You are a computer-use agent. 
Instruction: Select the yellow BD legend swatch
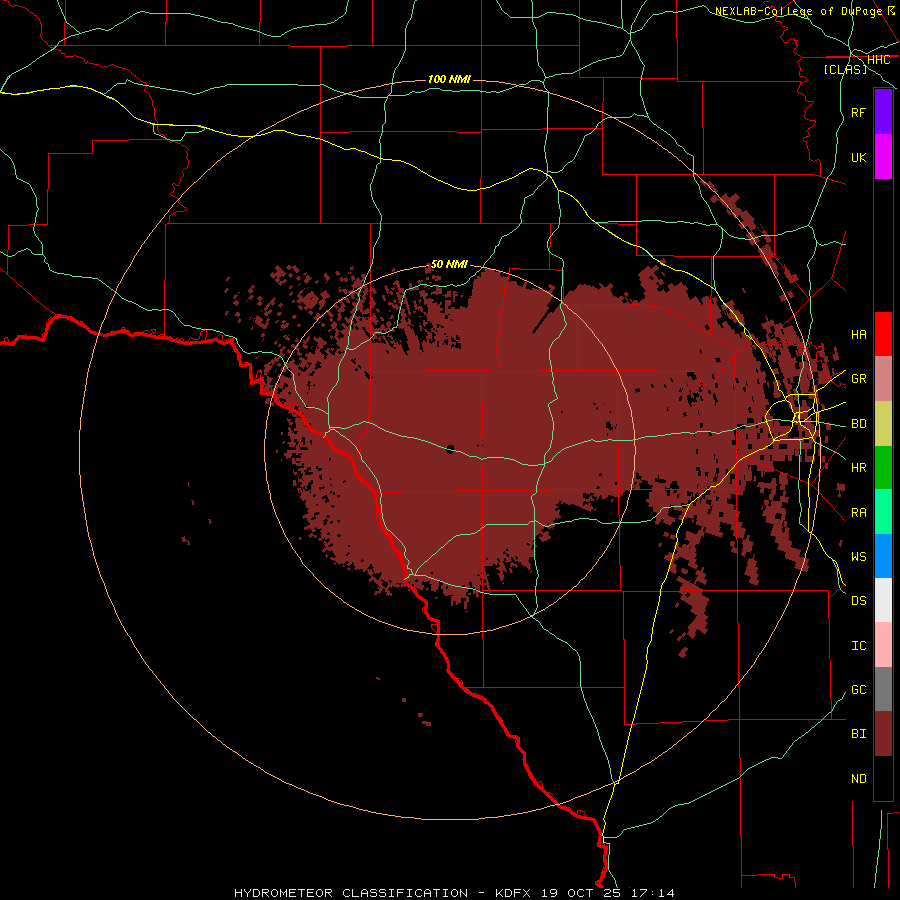883,423
